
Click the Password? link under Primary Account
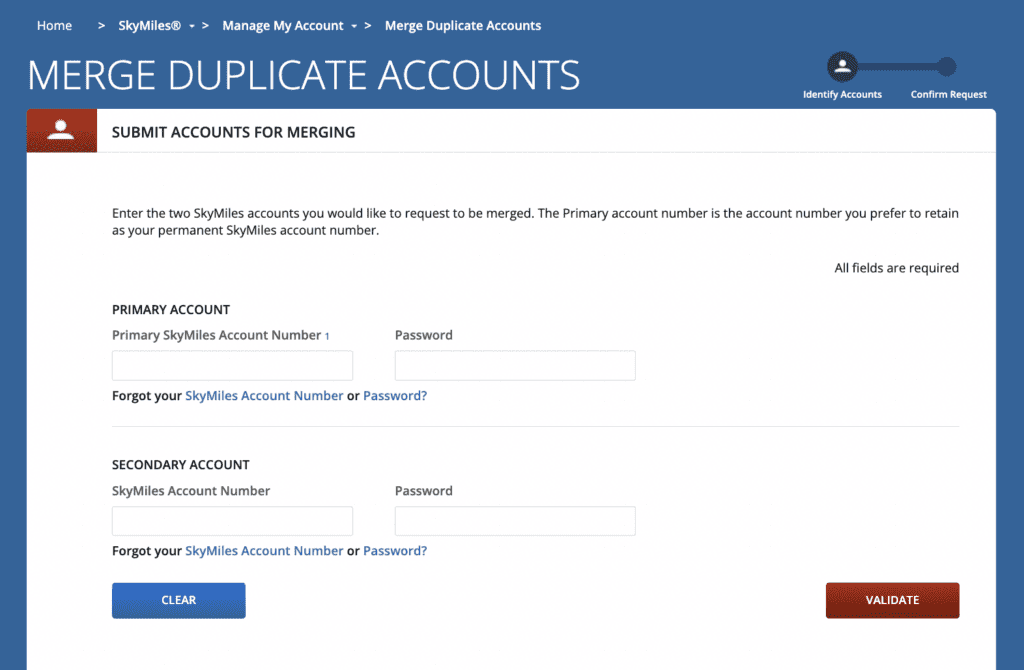(x=395, y=395)
